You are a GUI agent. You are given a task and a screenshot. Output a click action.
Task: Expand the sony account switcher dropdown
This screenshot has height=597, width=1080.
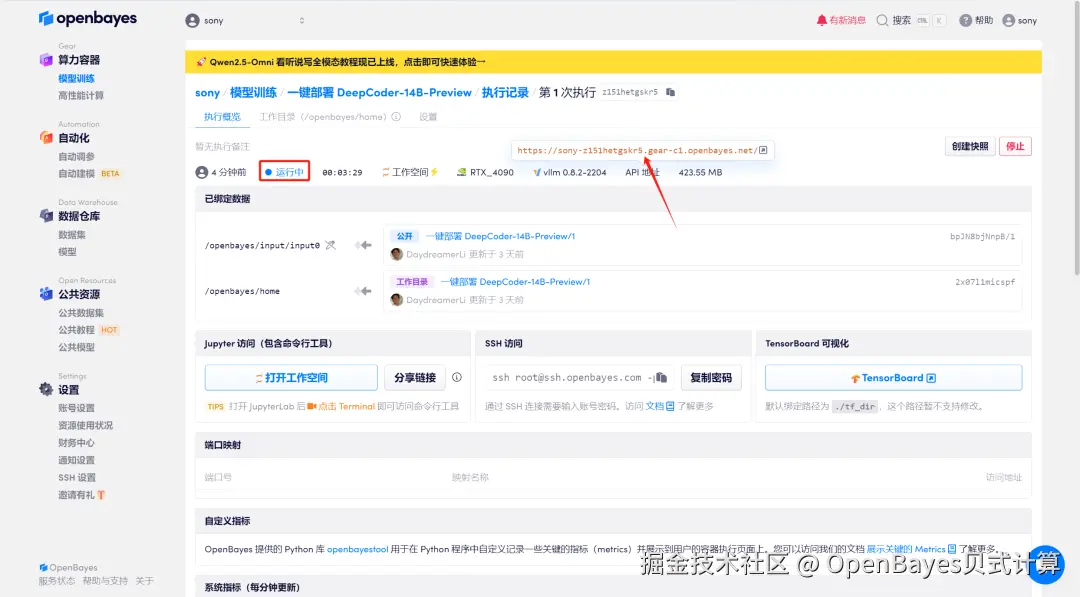[302, 21]
